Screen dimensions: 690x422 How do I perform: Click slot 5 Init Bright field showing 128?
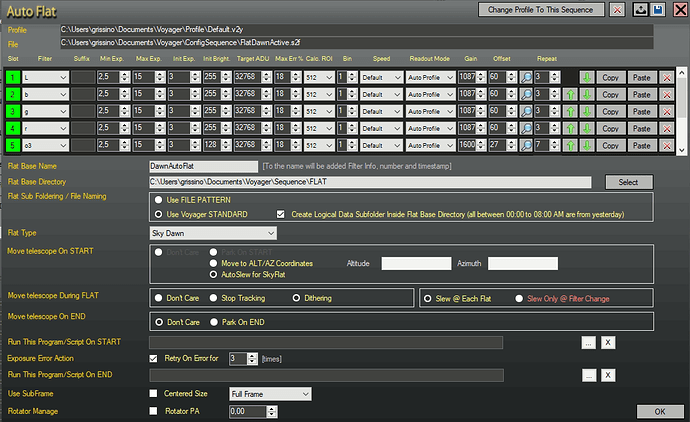pyautogui.click(x=212, y=145)
